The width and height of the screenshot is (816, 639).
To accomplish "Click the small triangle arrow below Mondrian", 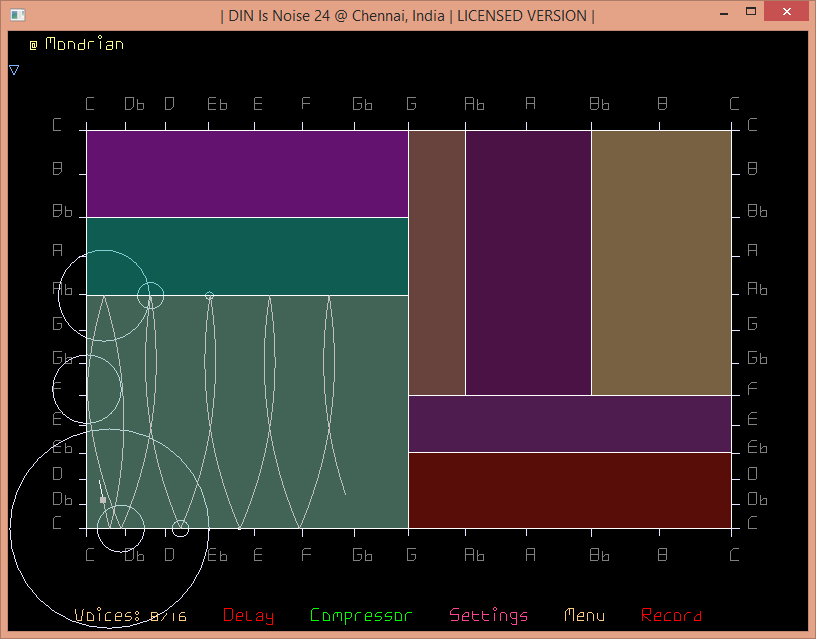I will pos(14,70).
